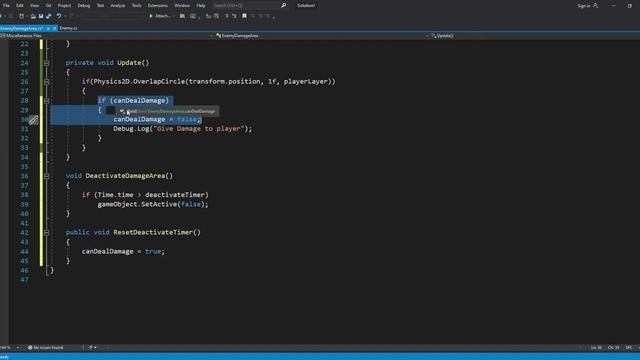640x360 pixels.
Task: Collapse the canDealDamage if block at line 28
Action: point(47,100)
